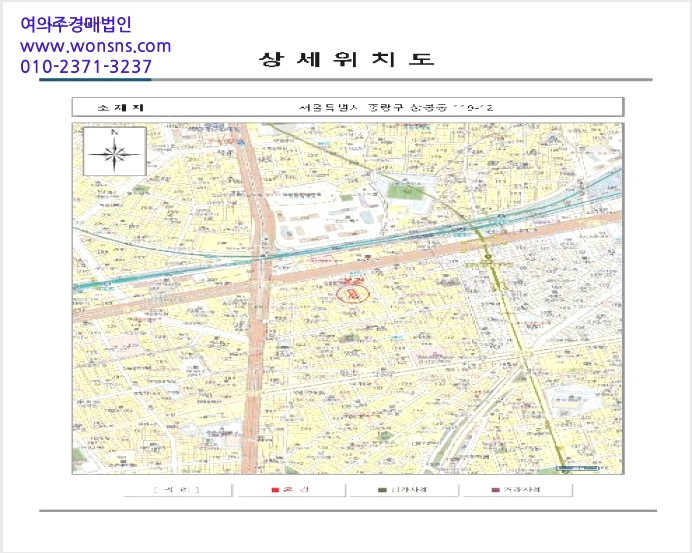Click the green park area on the map
This screenshot has height=553, width=692.
click(406, 192)
